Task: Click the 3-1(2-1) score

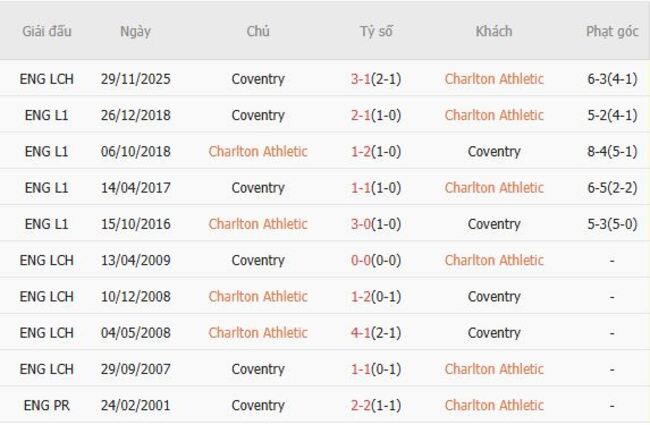Action: tap(376, 79)
